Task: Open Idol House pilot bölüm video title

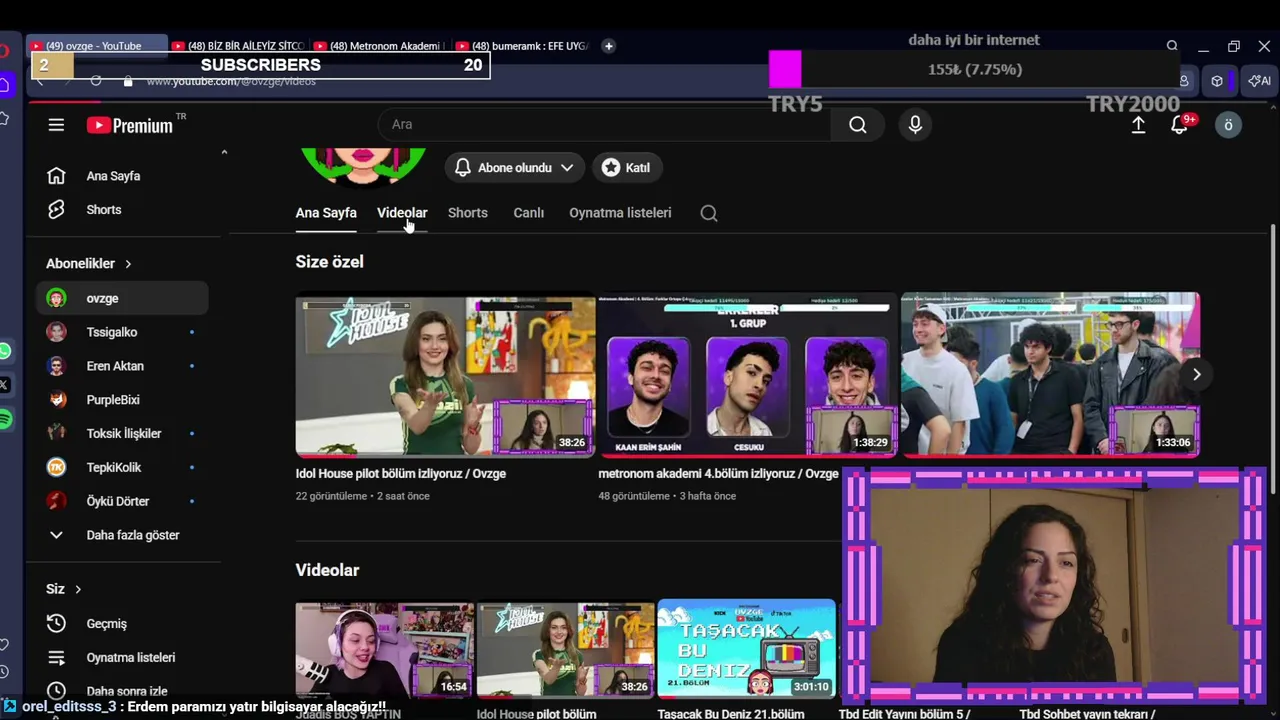Action: point(400,474)
